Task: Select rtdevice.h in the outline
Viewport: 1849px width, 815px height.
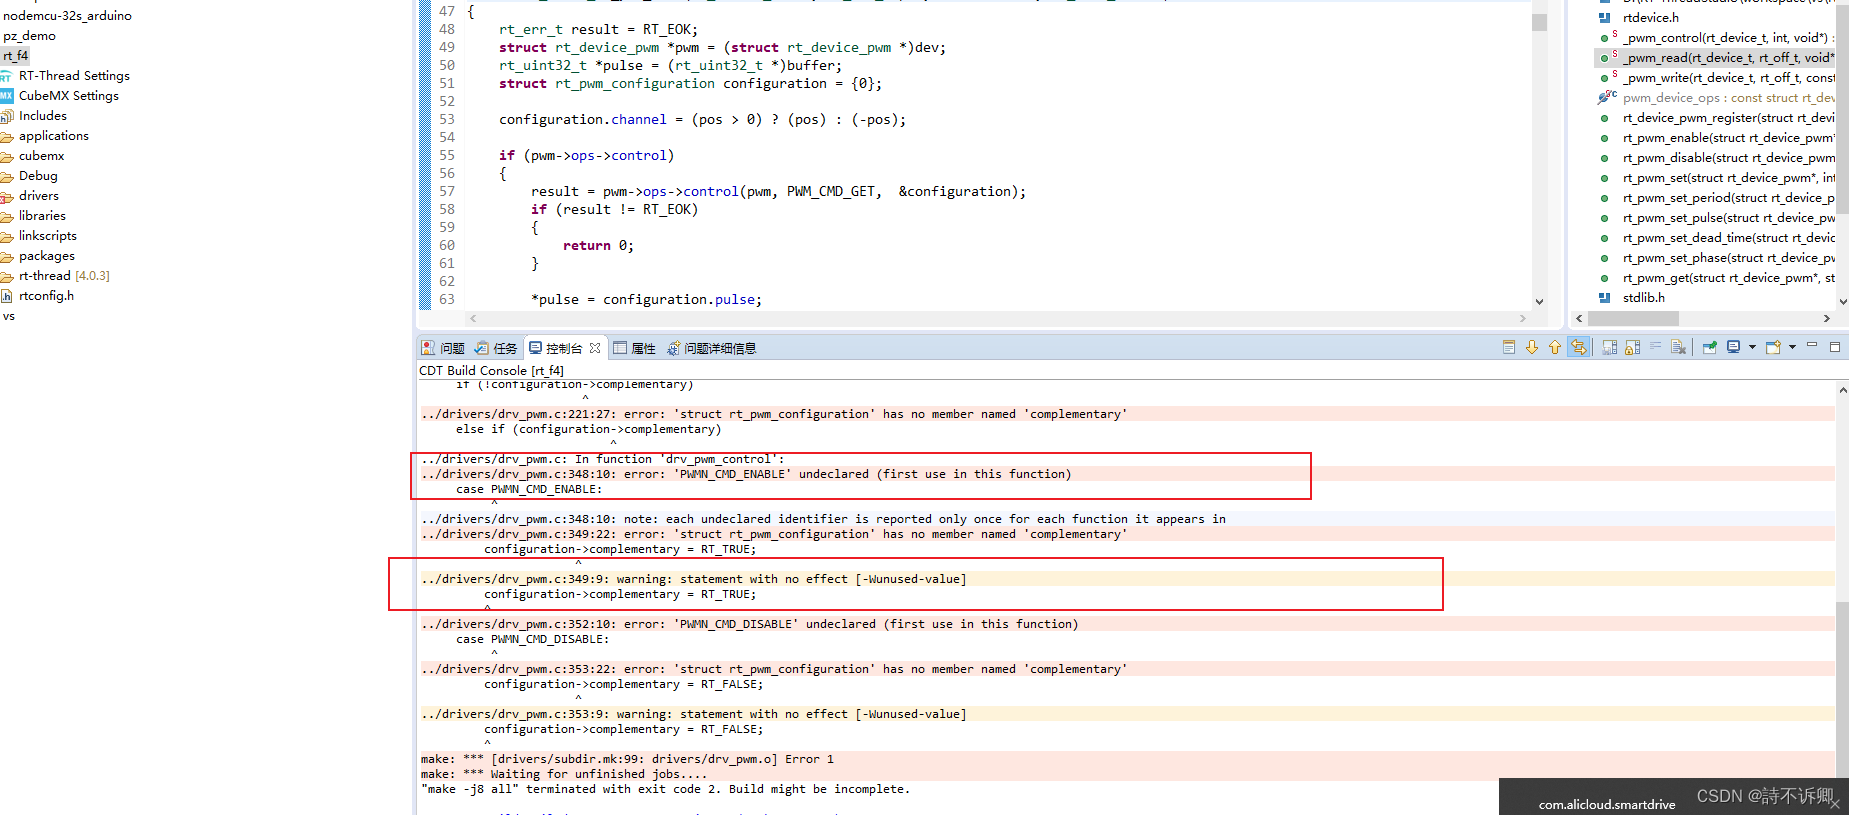Action: [x=1651, y=18]
